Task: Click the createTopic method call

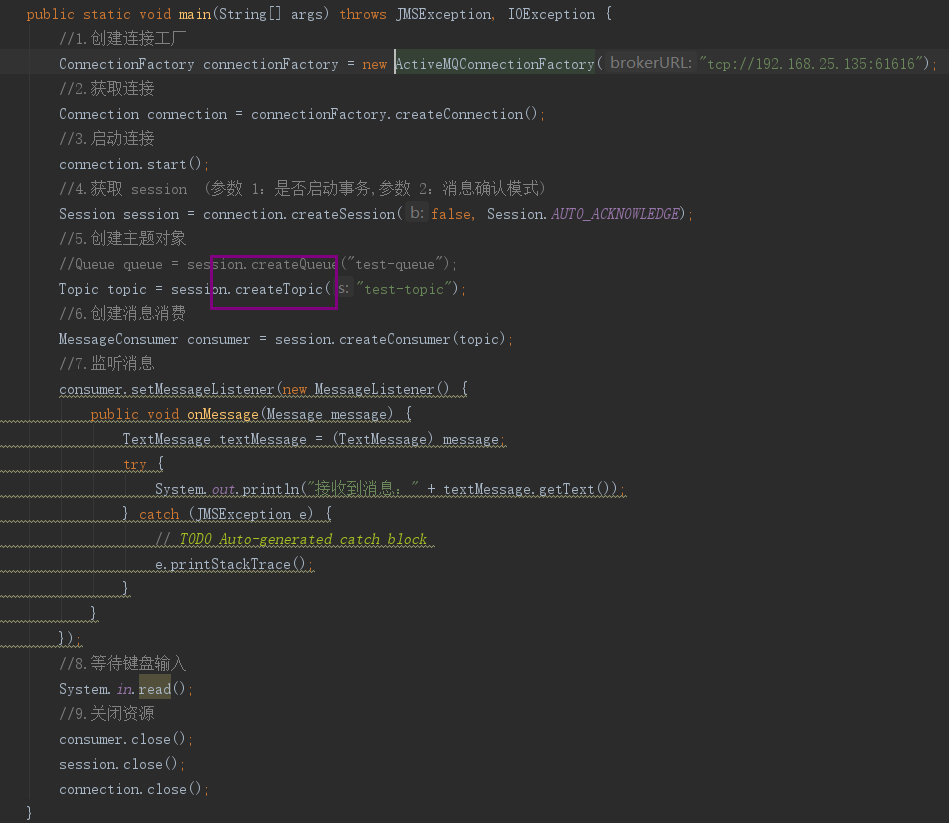Action: (x=279, y=289)
